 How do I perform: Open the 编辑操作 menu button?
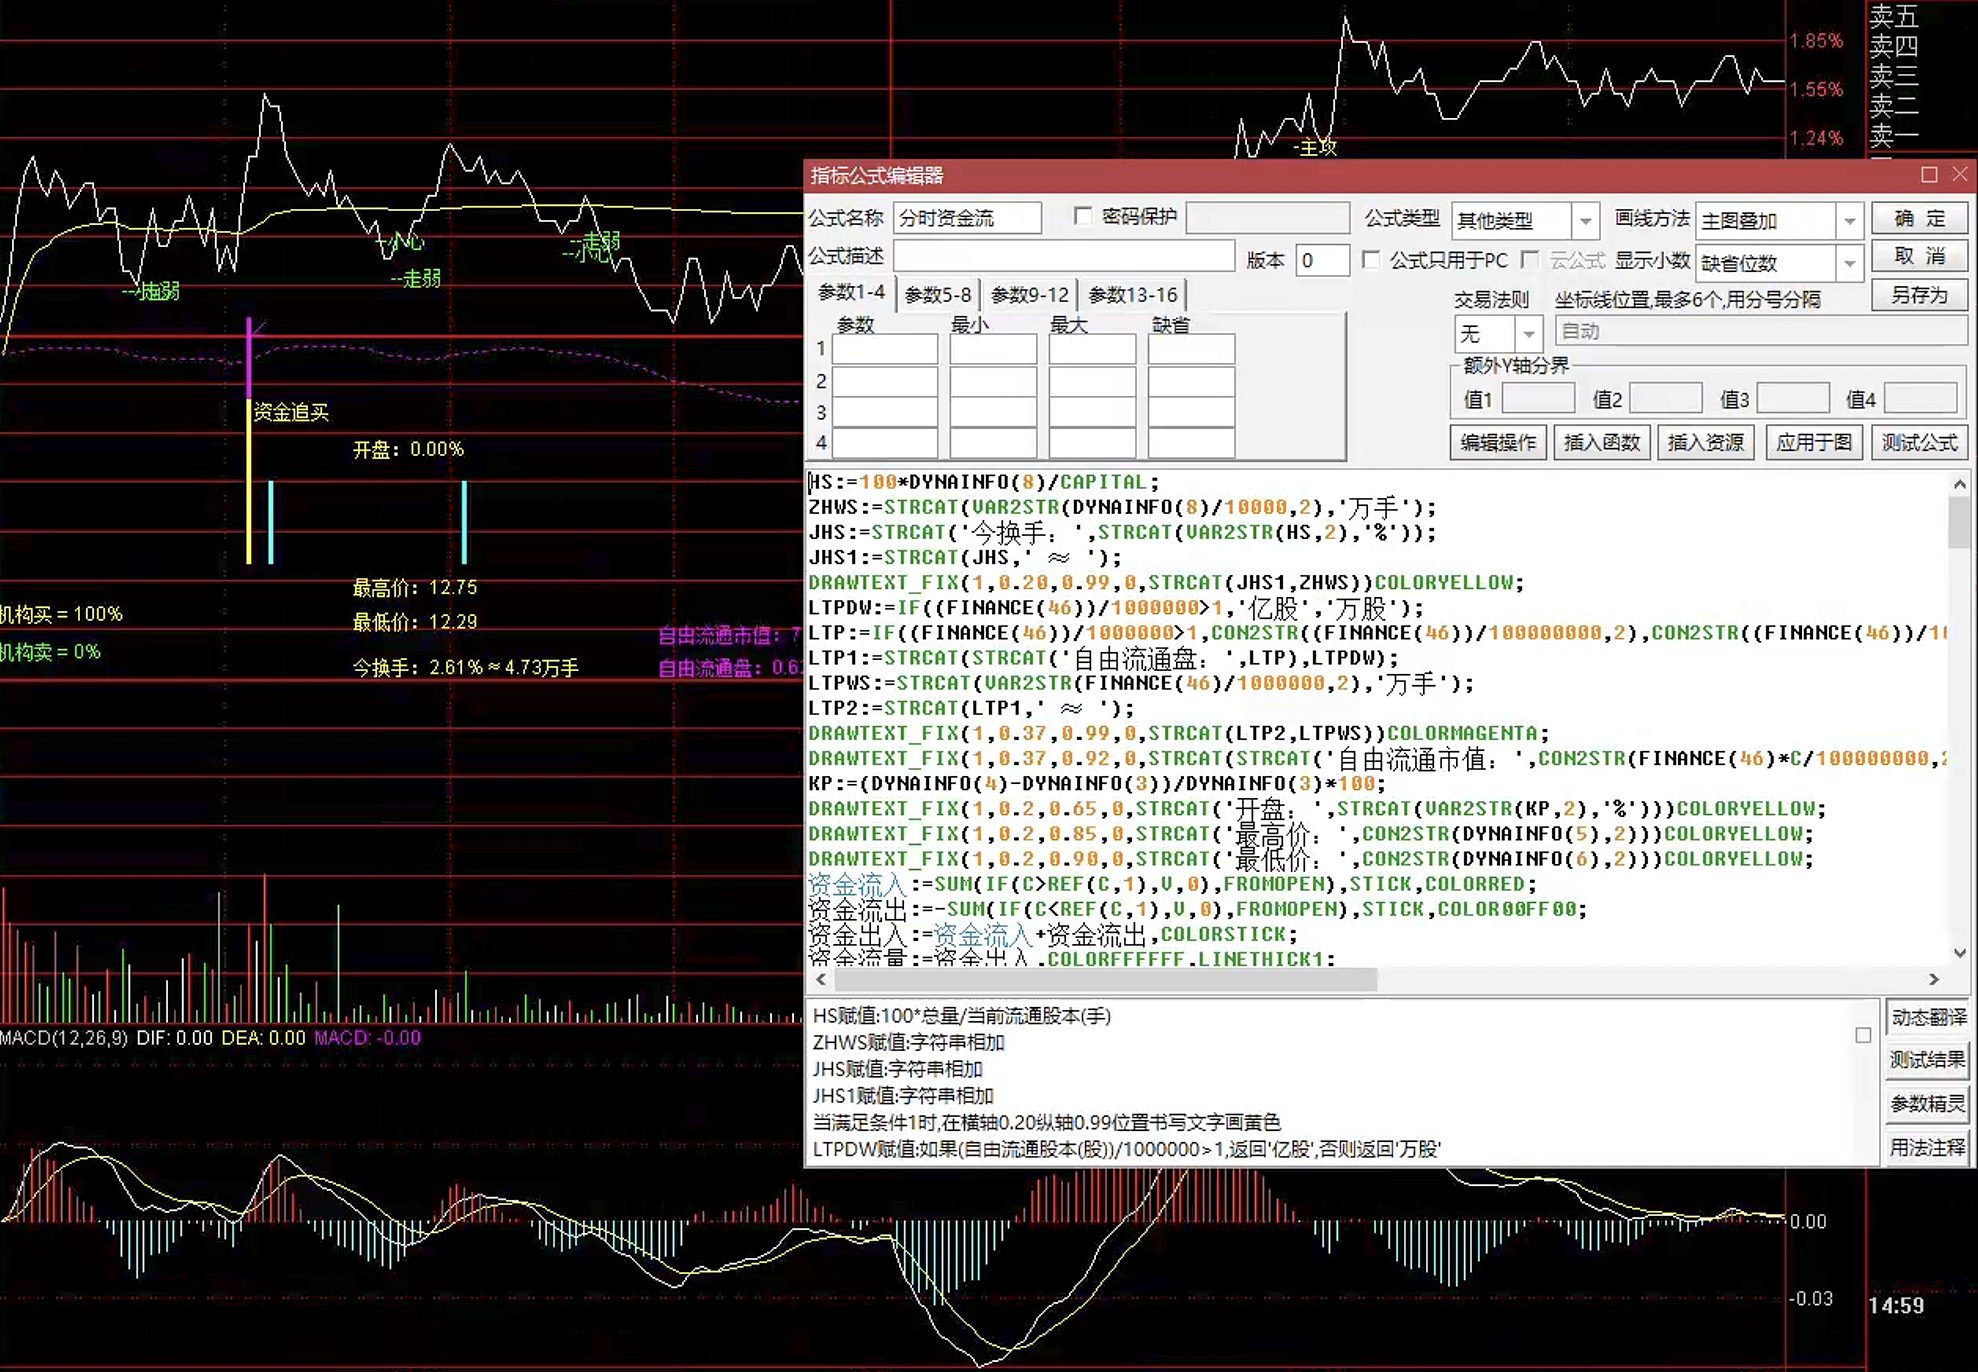[1498, 442]
